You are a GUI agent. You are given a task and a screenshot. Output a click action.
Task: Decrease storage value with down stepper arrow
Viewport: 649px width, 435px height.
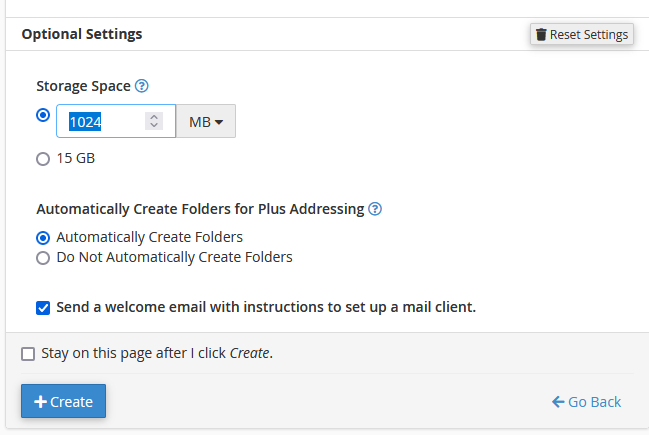[154, 126]
